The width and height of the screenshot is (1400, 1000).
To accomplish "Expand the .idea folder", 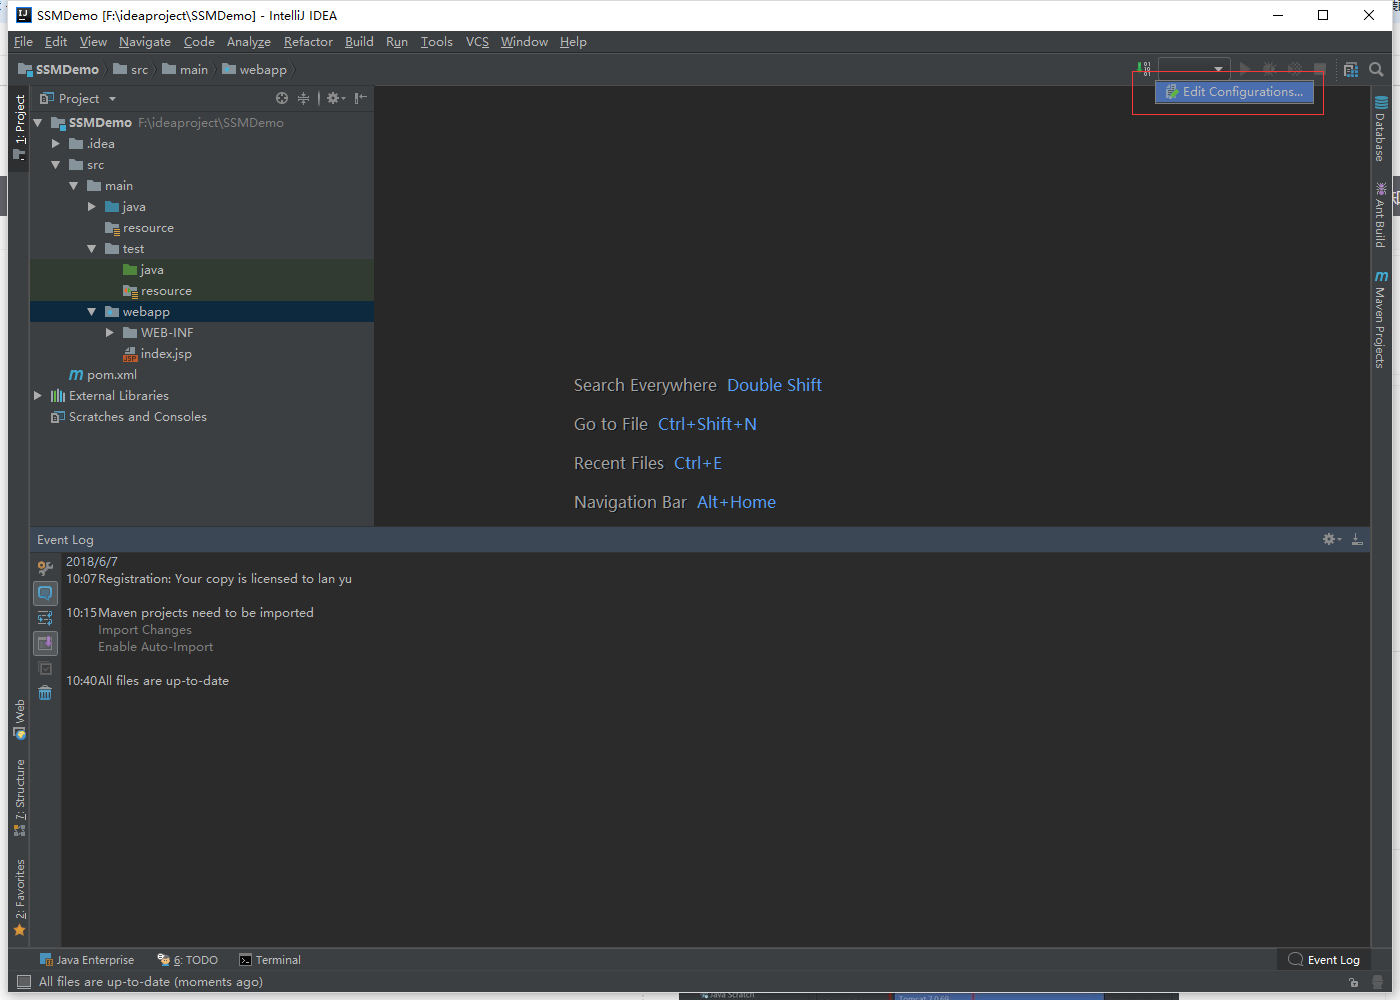I will point(56,144).
